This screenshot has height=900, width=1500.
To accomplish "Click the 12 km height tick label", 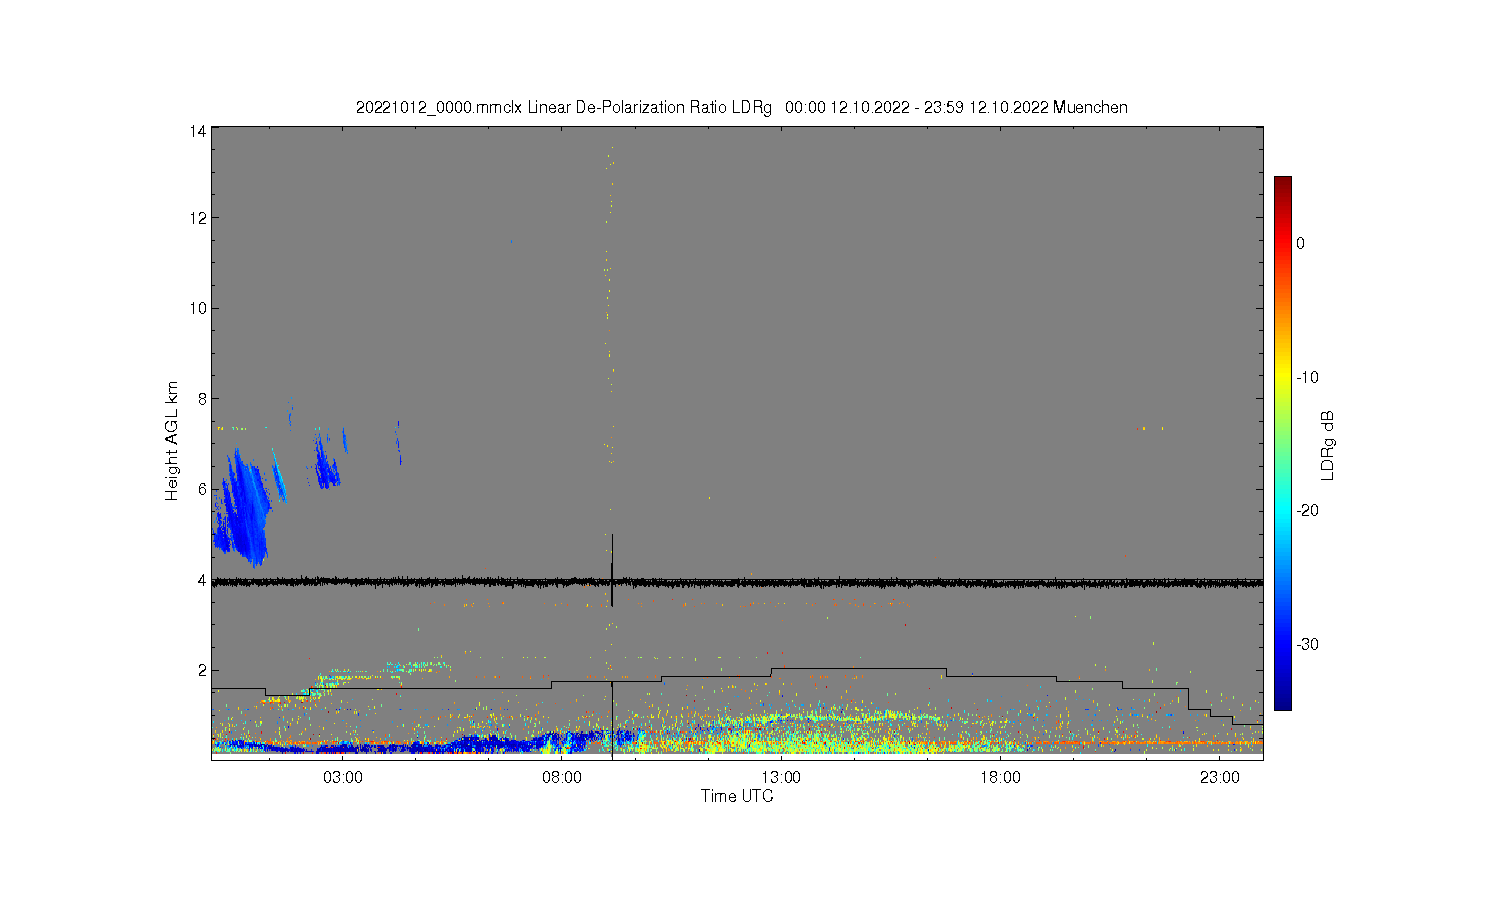I will point(198,218).
